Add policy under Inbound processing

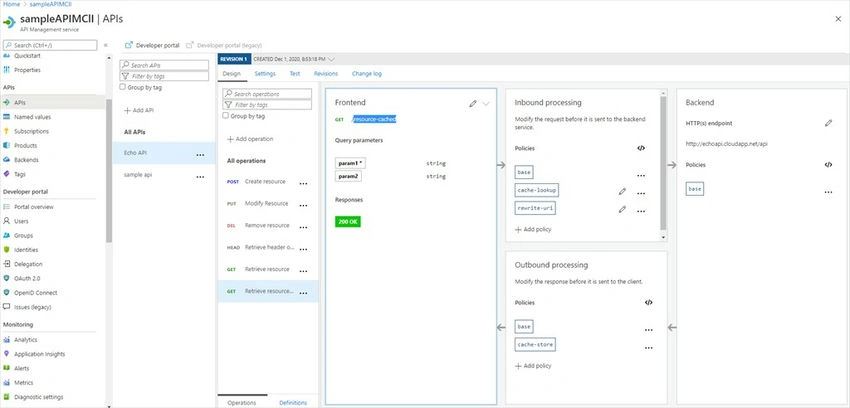(533, 229)
